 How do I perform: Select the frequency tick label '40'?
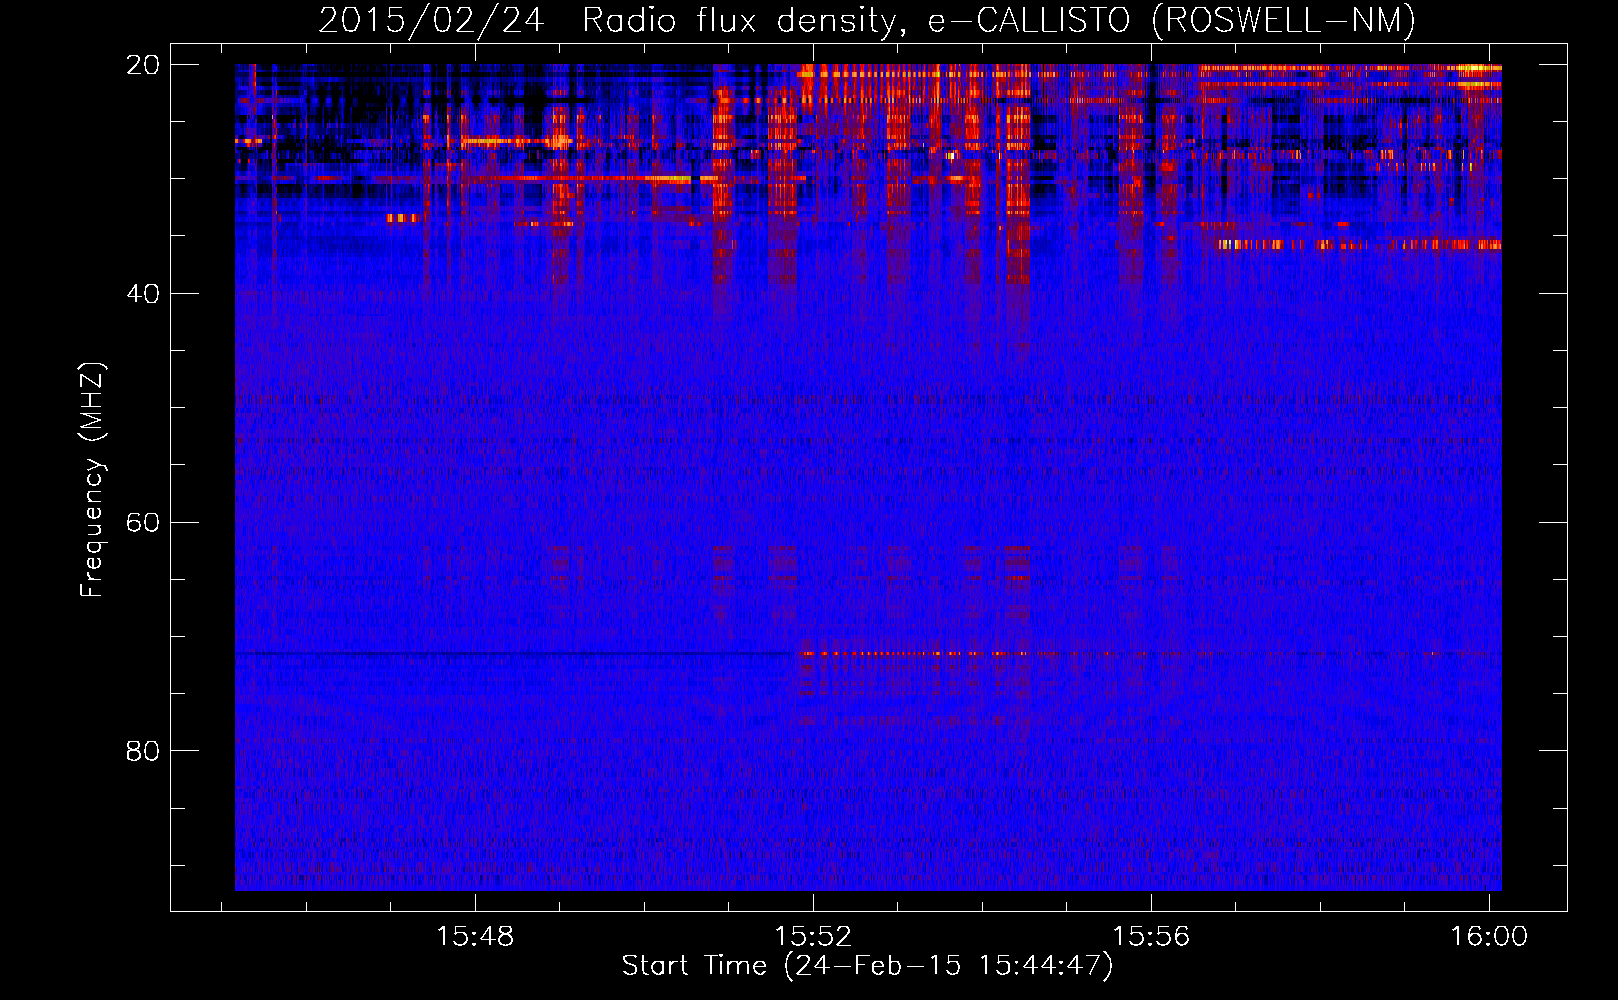point(143,294)
